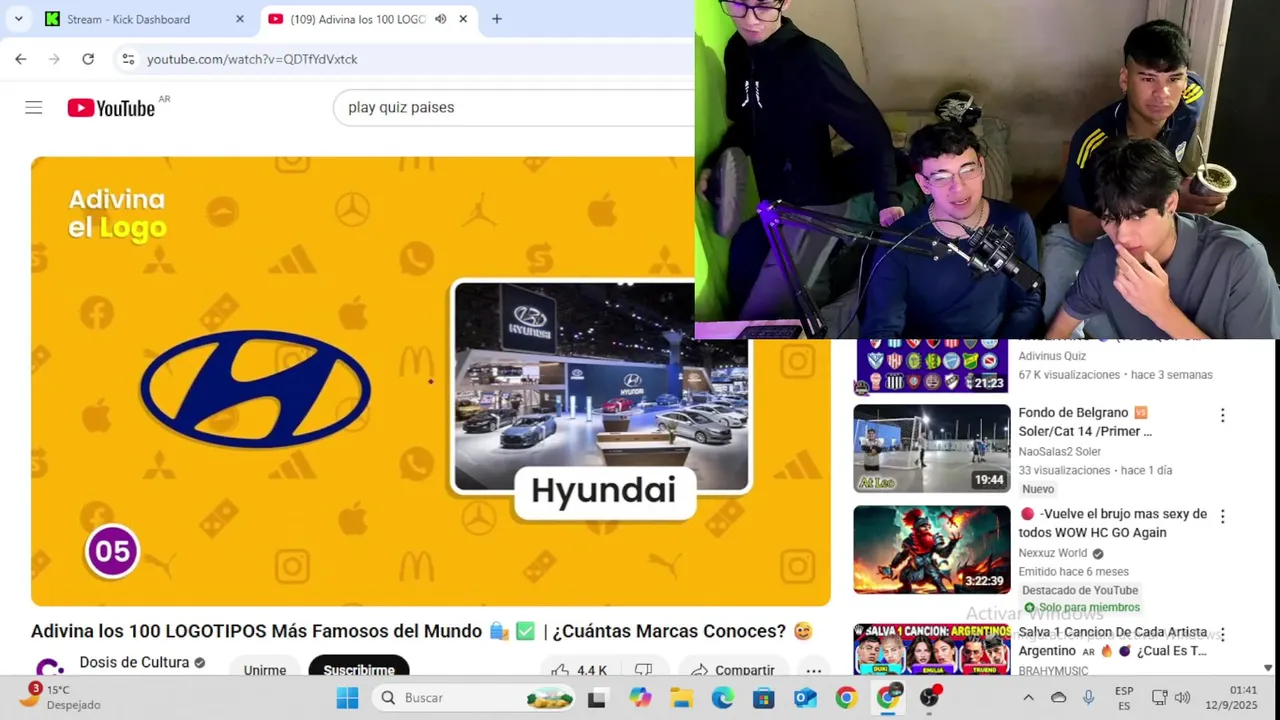Viewport: 1280px width, 720px height.
Task: Open site information icon beside the URL
Action: pos(128,59)
